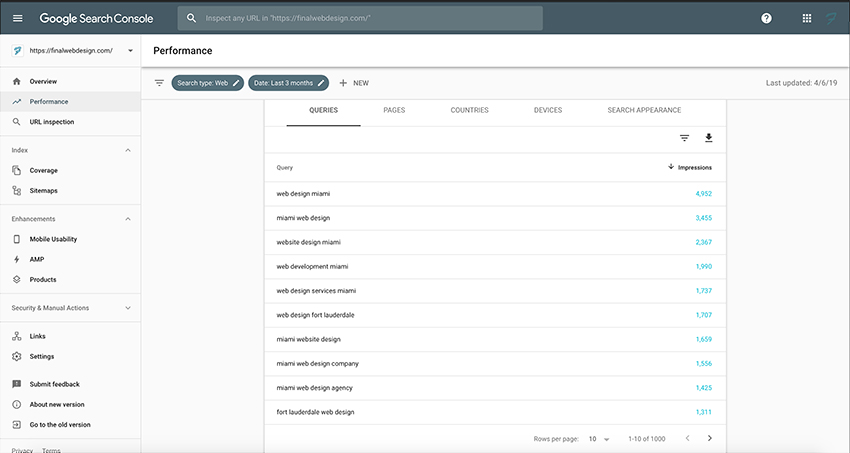Screen dimensions: 850x453
Task: Click the Overview home icon
Action: pos(17,81)
